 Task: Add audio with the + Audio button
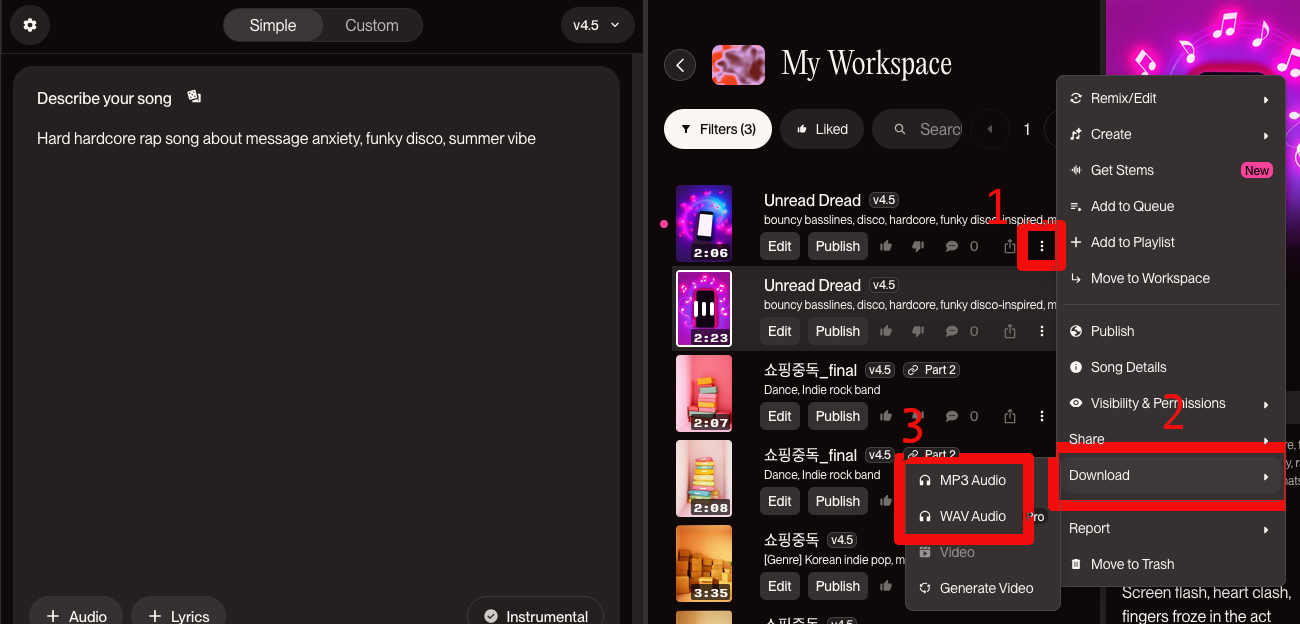[76, 615]
